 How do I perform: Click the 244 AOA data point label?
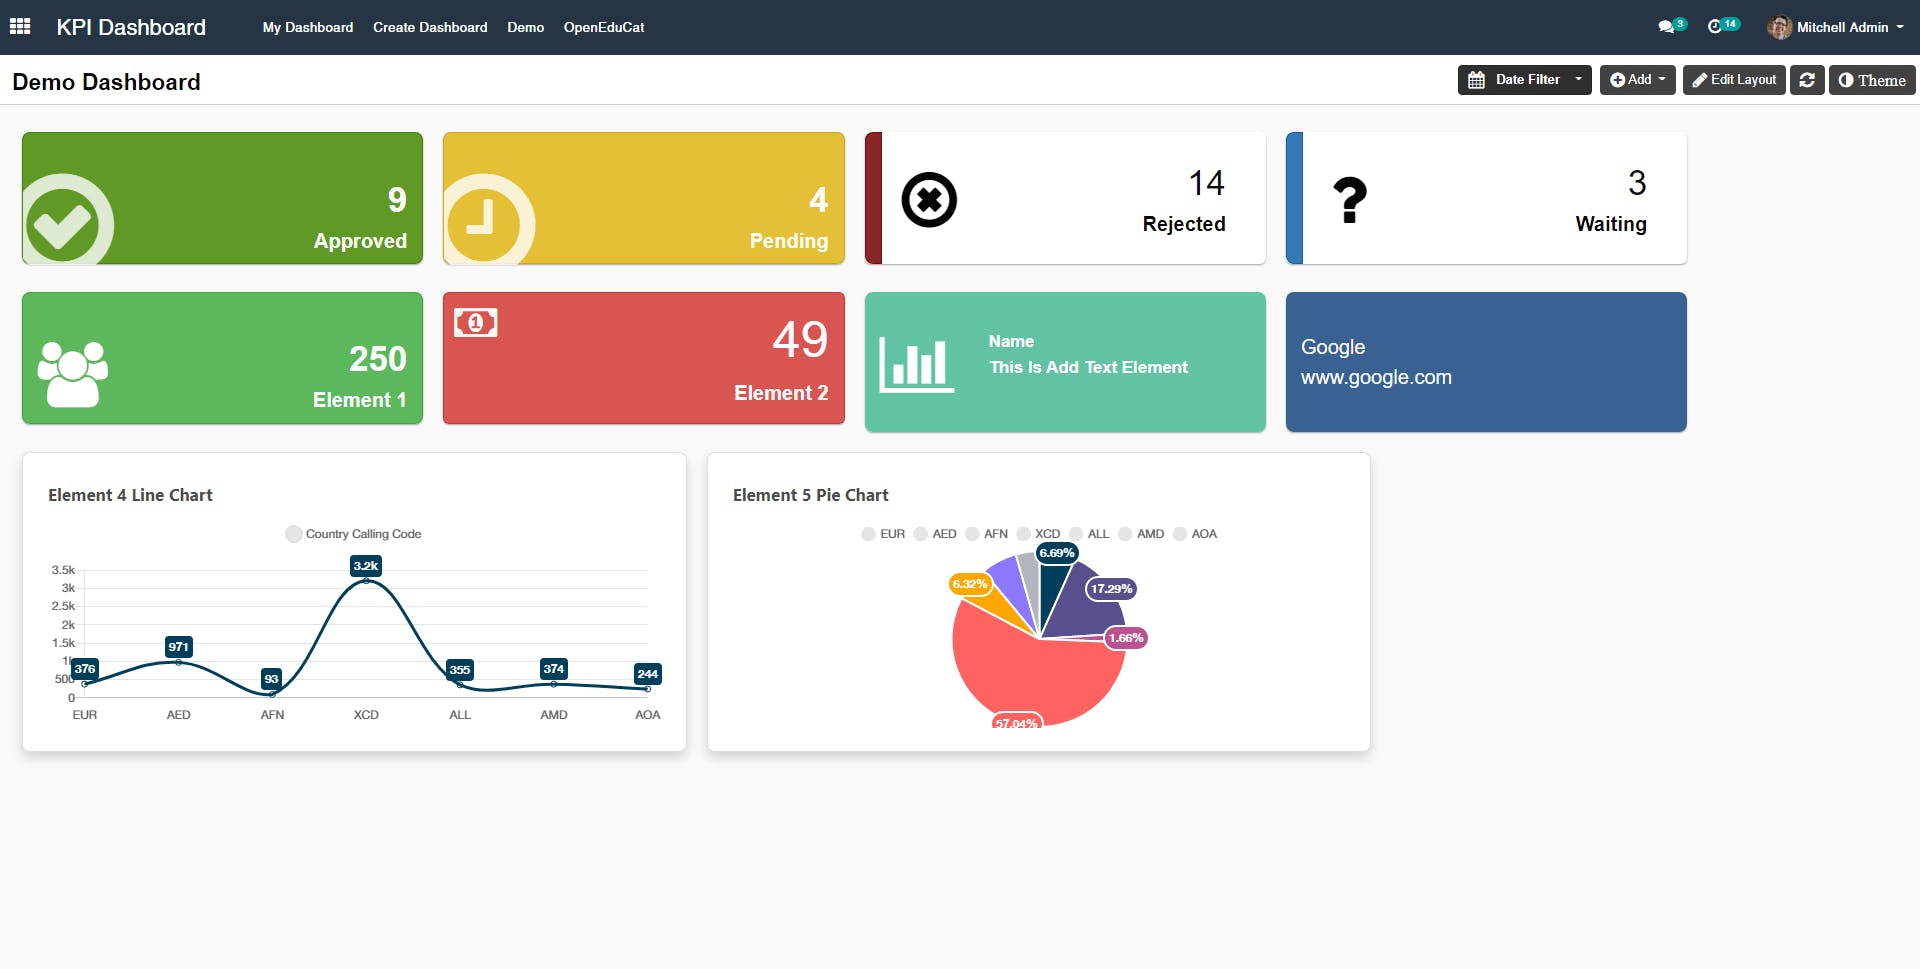(x=648, y=674)
